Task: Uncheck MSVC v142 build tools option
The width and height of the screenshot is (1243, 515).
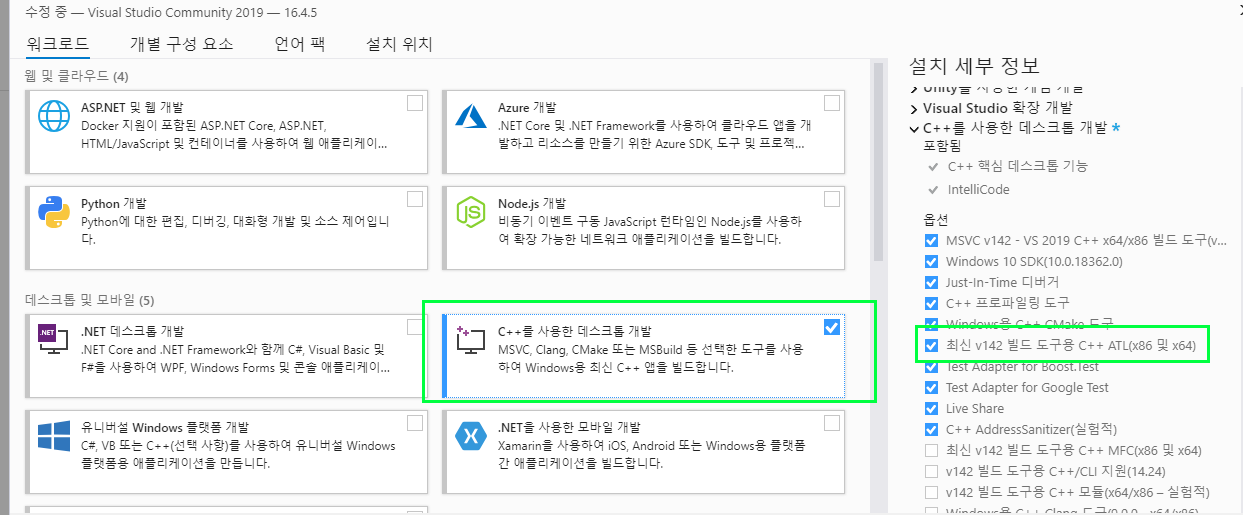Action: (932, 240)
